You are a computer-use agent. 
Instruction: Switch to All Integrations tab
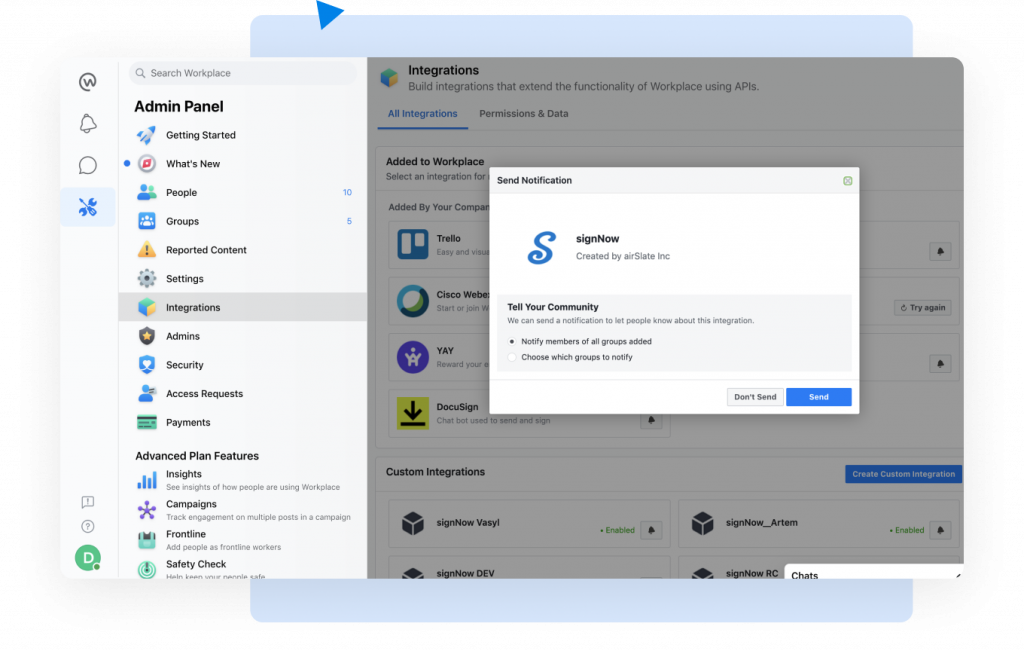tap(422, 114)
